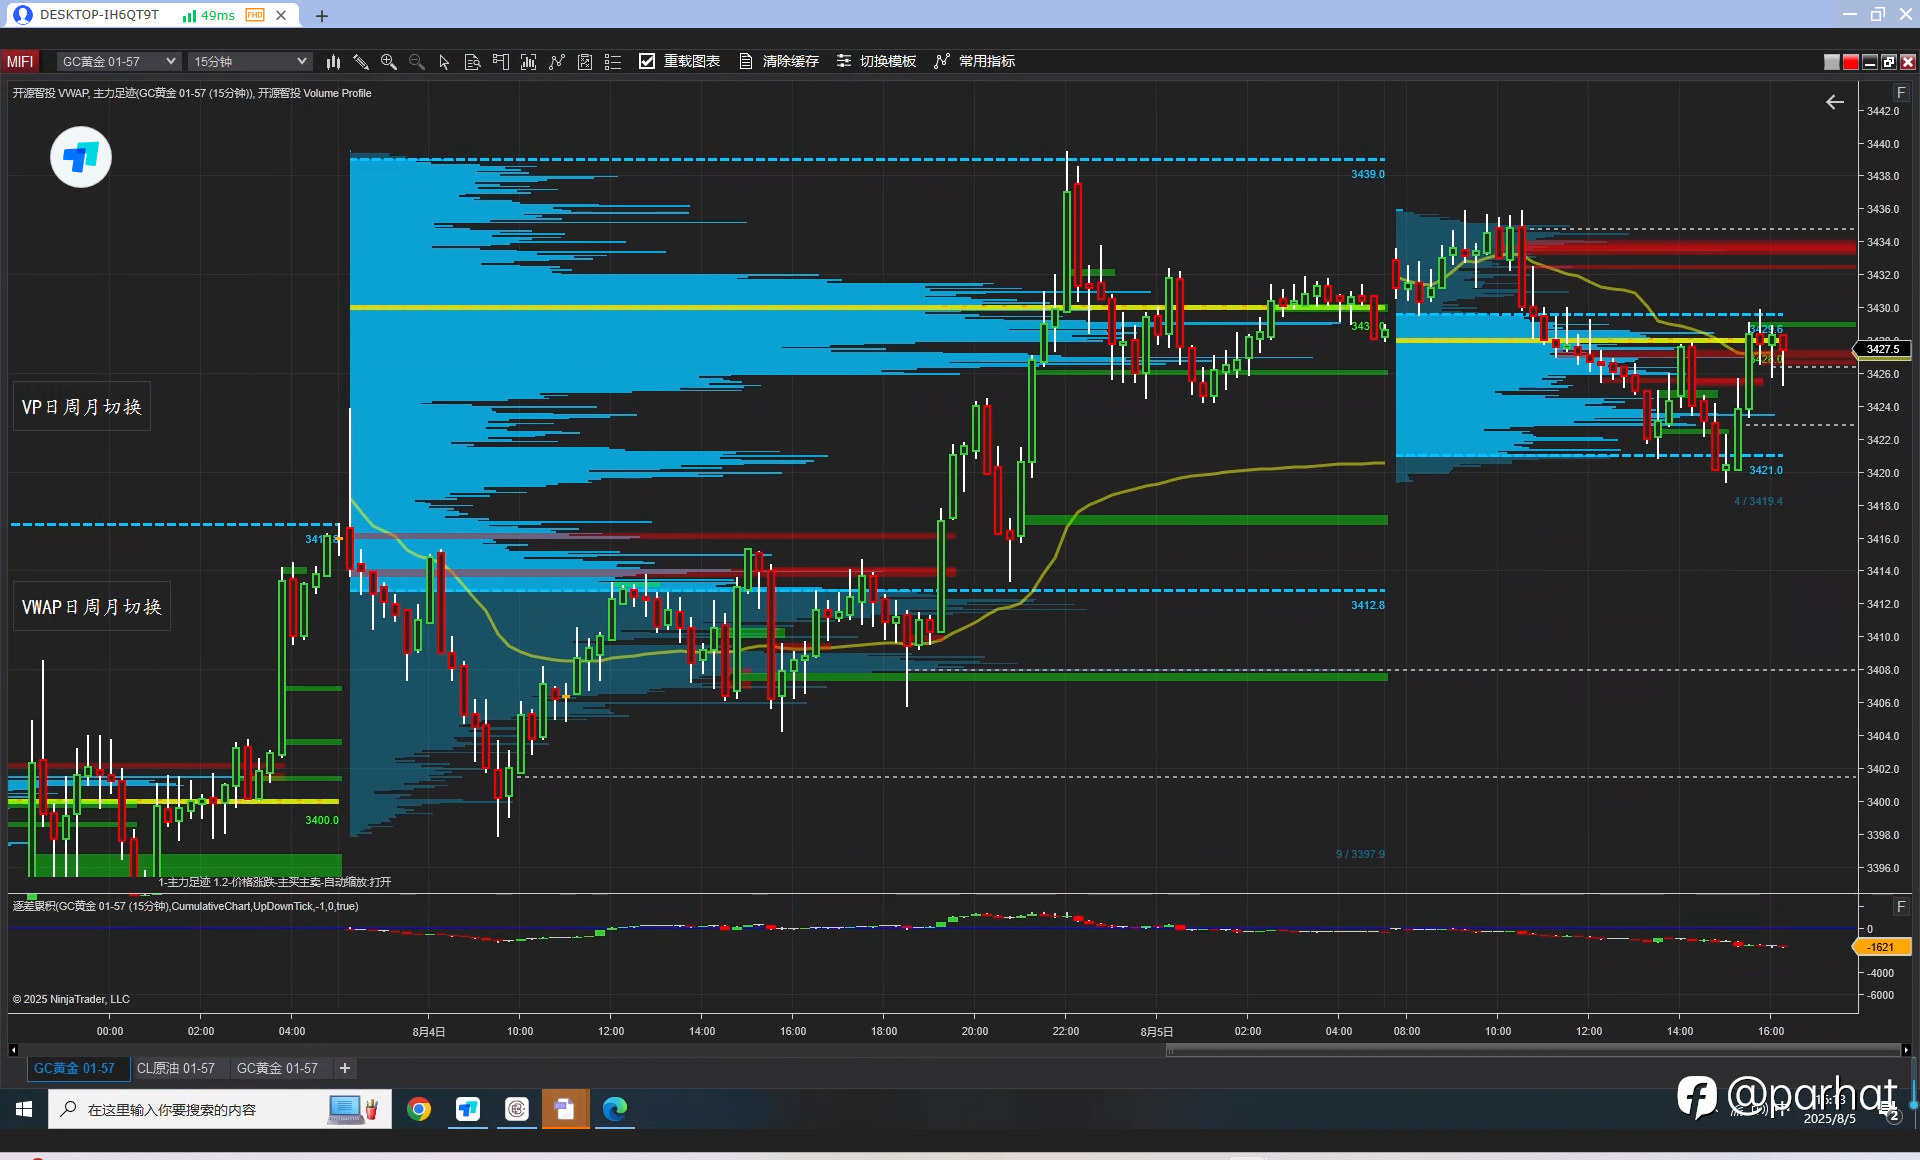Viewport: 1920px width, 1160px height.
Task: Click the MIFI red logo button
Action: (x=20, y=62)
